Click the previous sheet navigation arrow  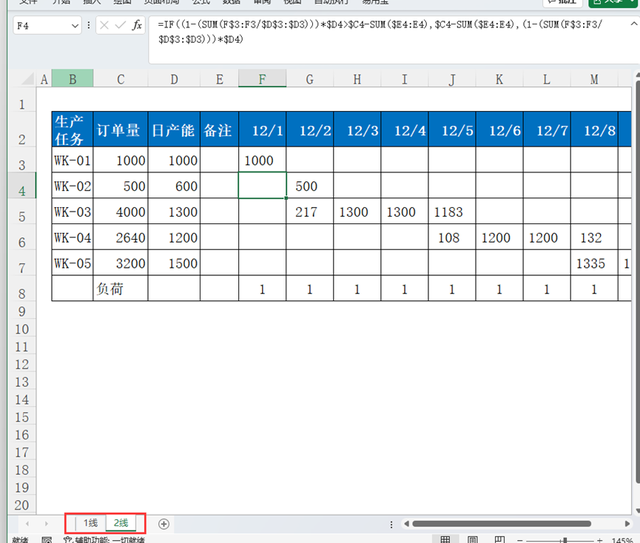point(27,523)
